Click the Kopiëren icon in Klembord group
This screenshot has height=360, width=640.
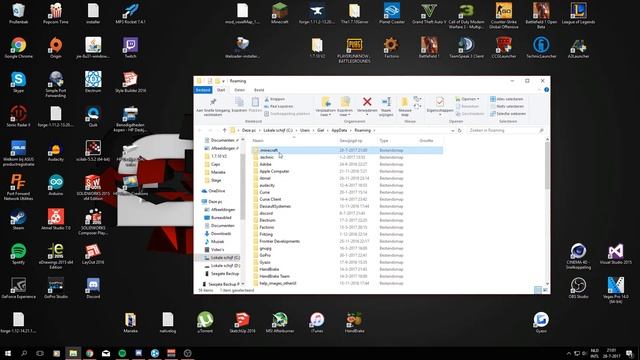(239, 102)
